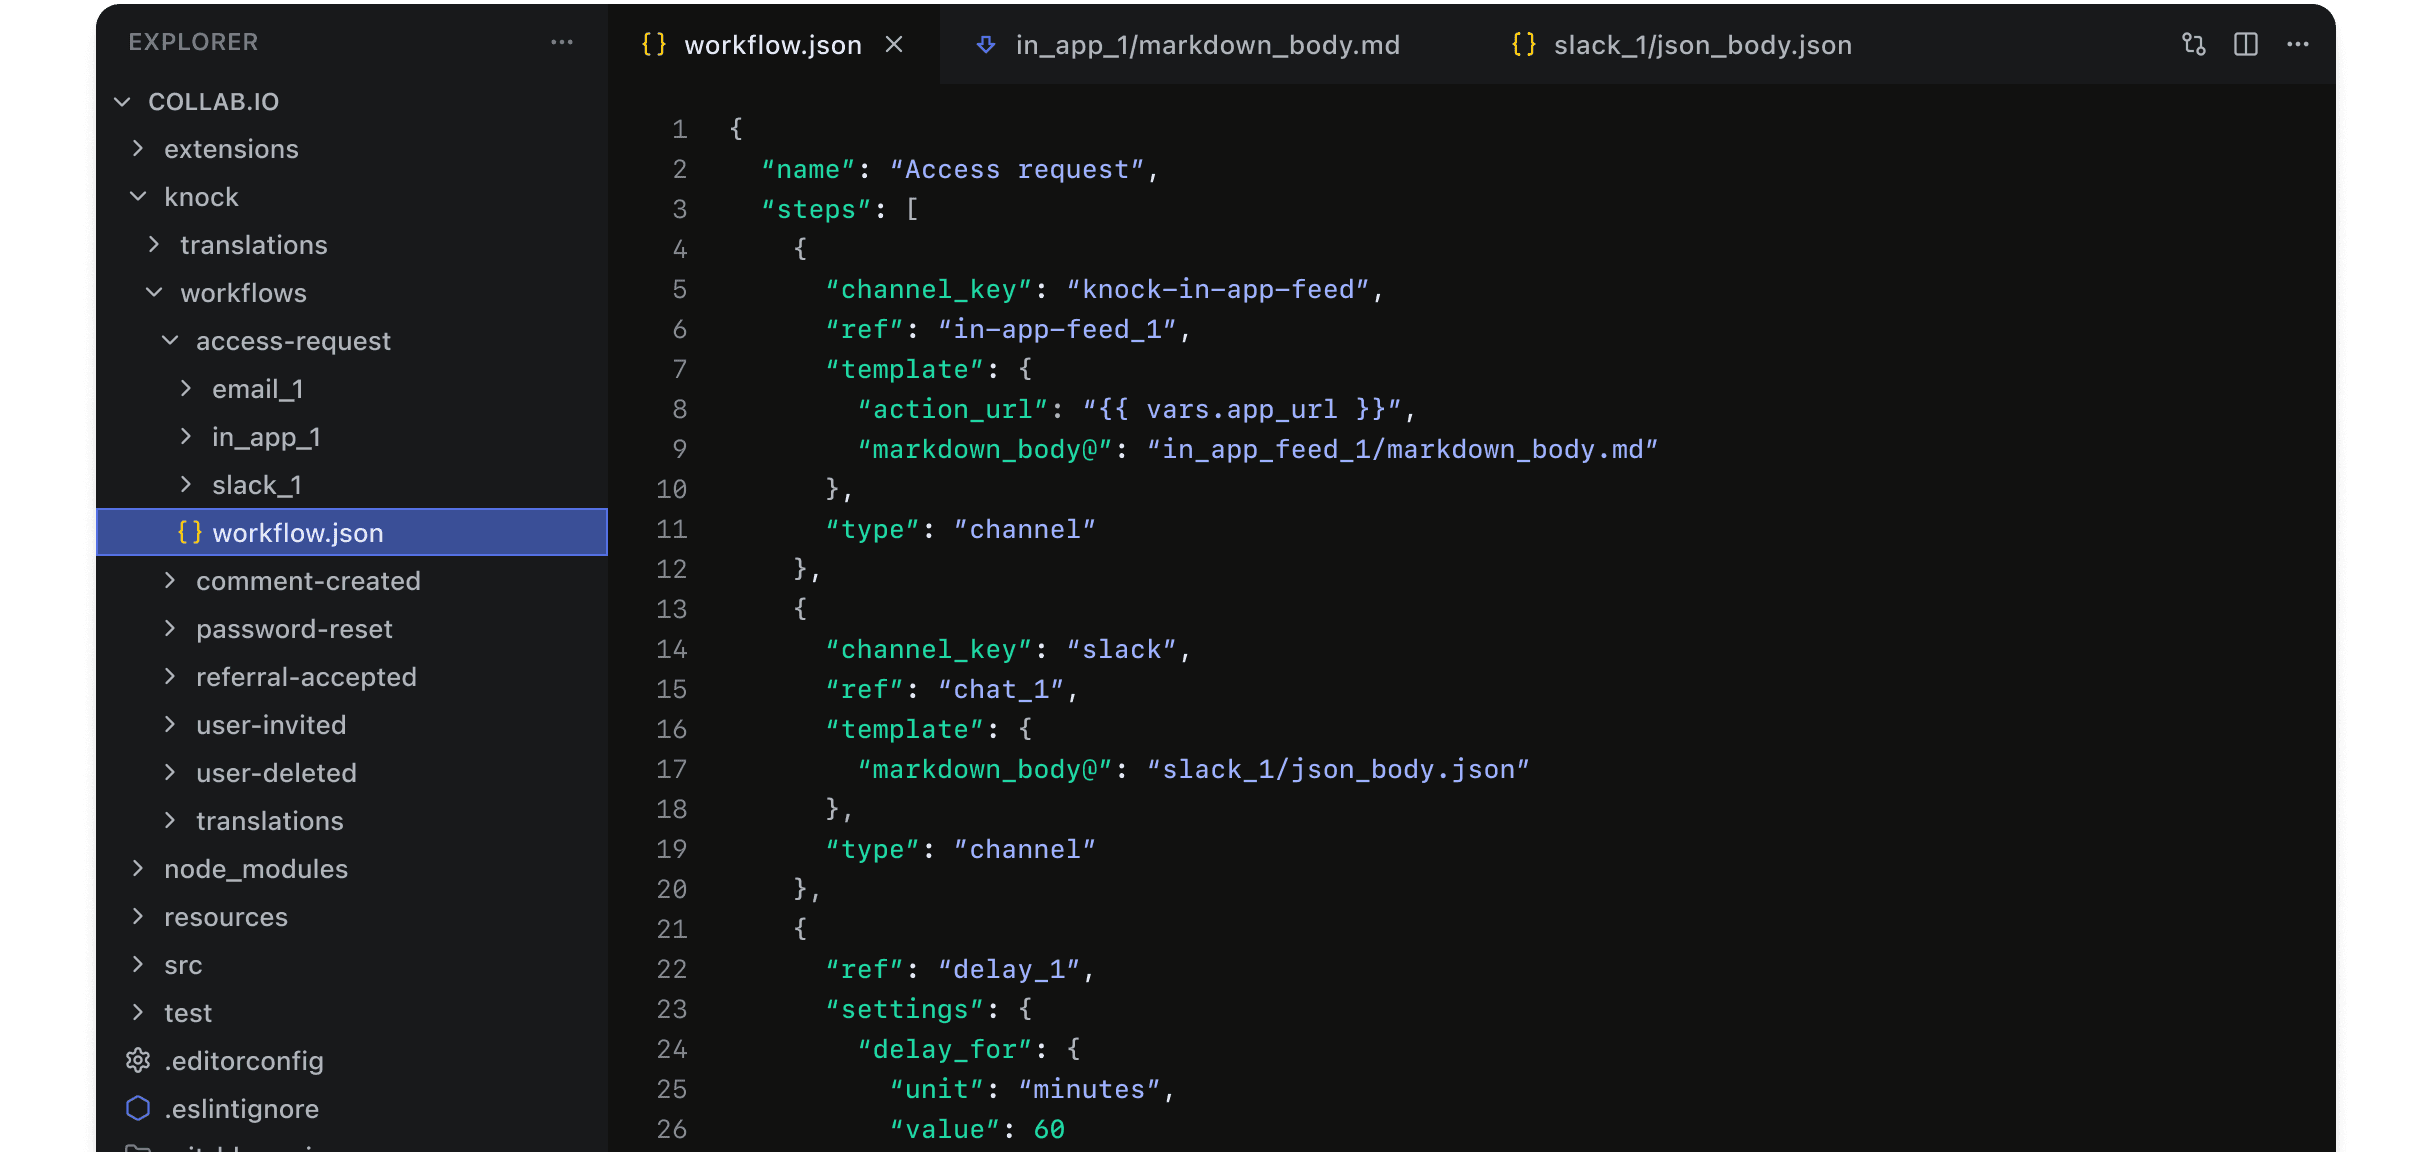Click the download arrow icon on markdown_body.md tab
Image resolution: width=2432 pixels, height=1152 pixels.
[x=987, y=45]
